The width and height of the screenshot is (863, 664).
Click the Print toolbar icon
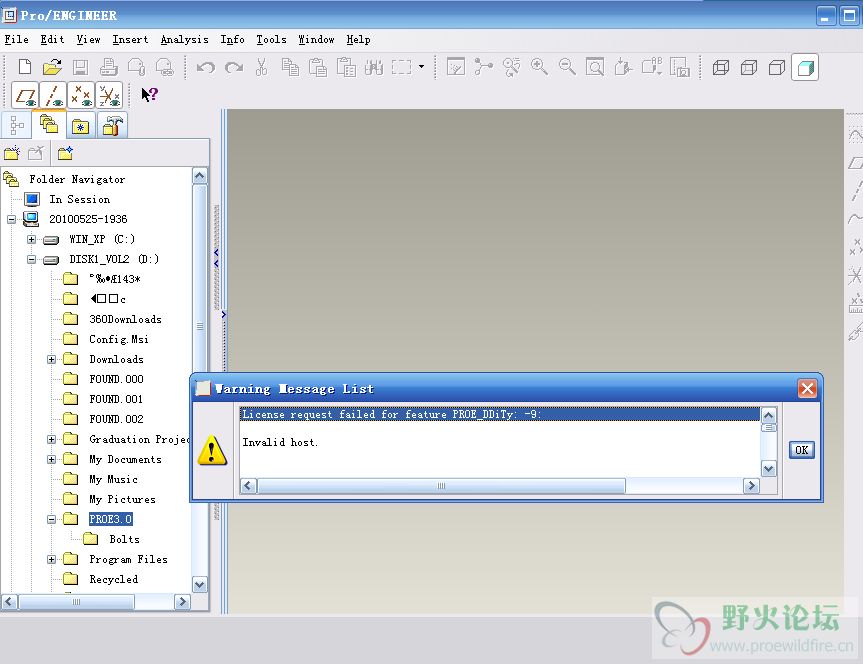tap(108, 67)
